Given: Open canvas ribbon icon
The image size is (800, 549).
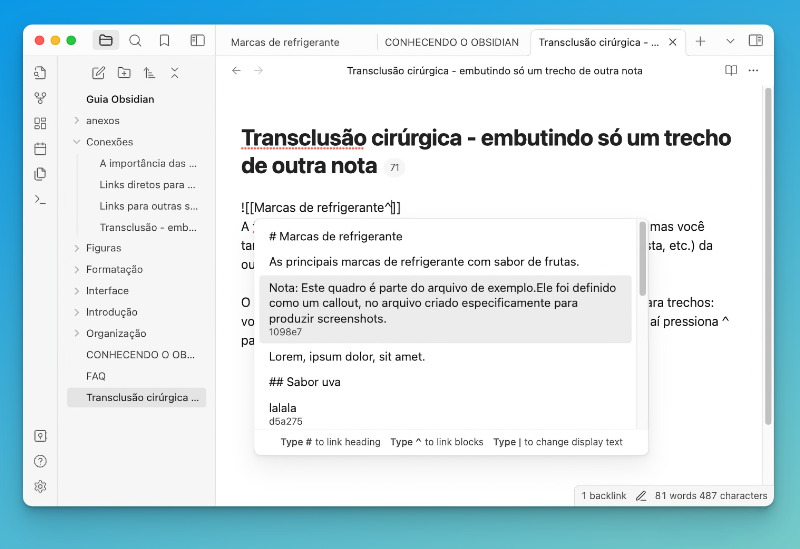Looking at the screenshot, I should point(40,123).
